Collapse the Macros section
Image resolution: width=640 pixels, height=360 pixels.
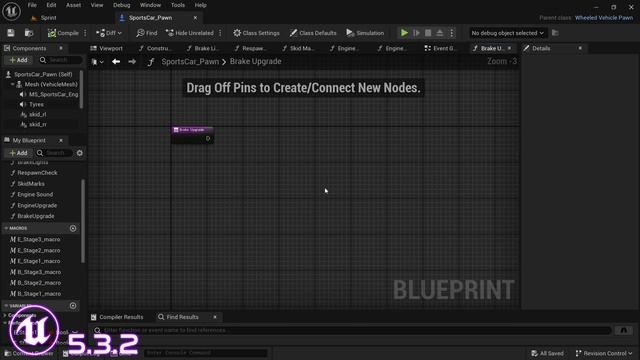pyautogui.click(x=6, y=228)
